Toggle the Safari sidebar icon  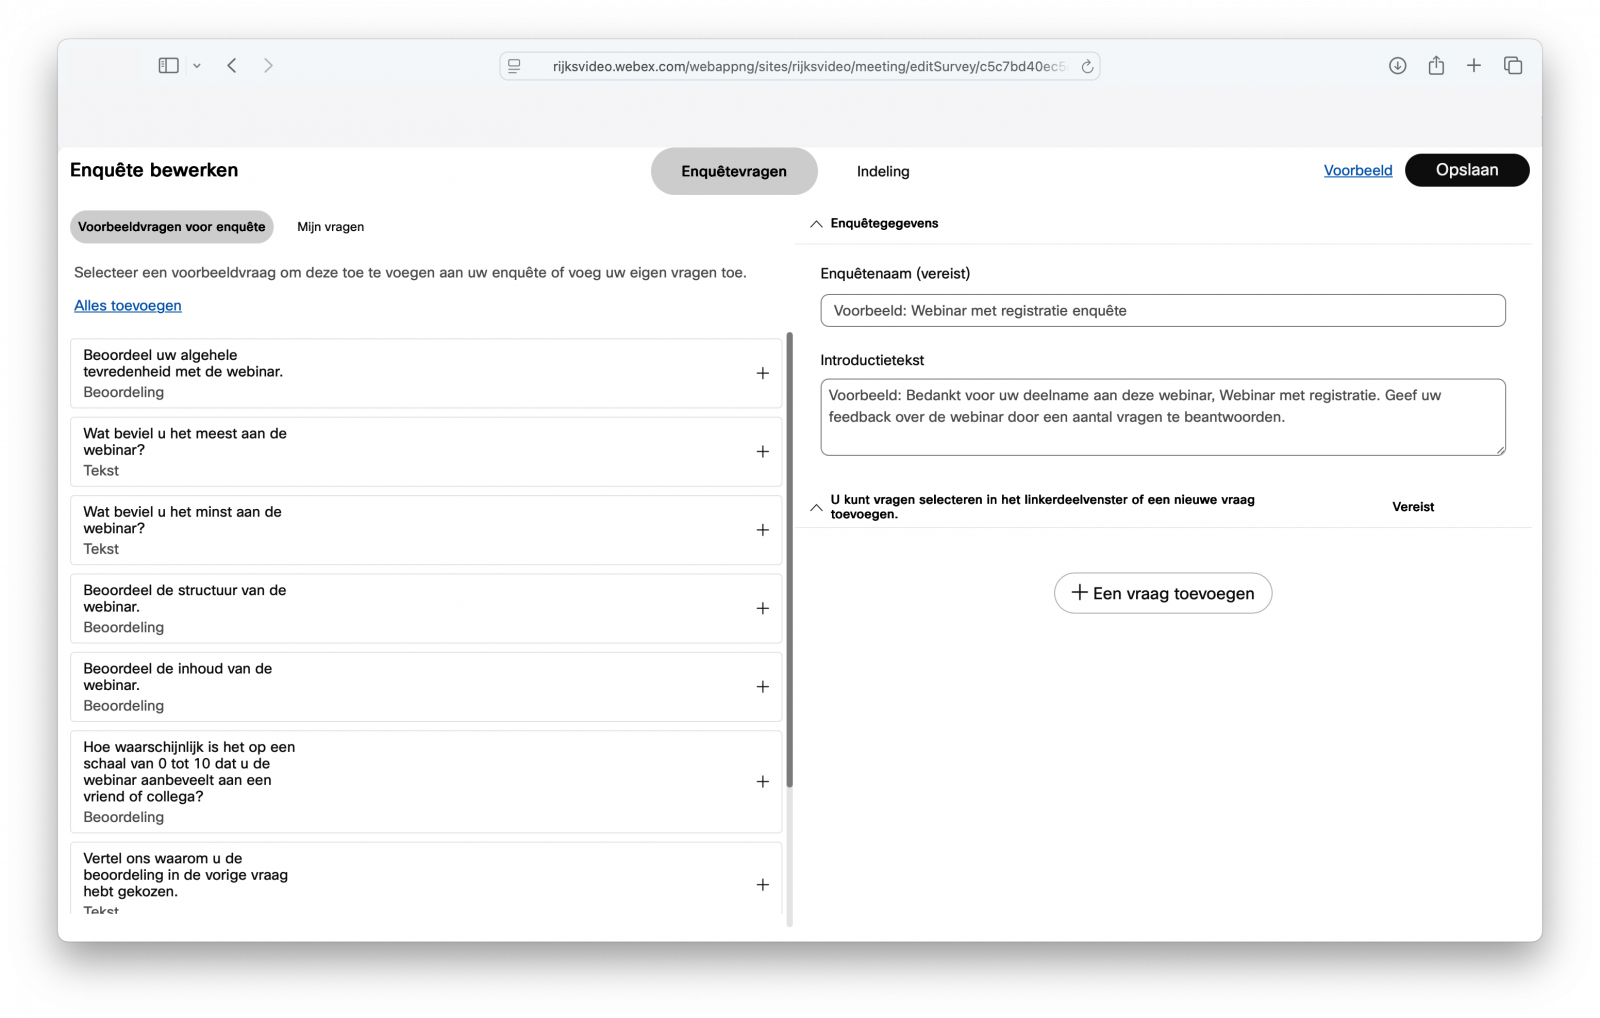pos(168,64)
